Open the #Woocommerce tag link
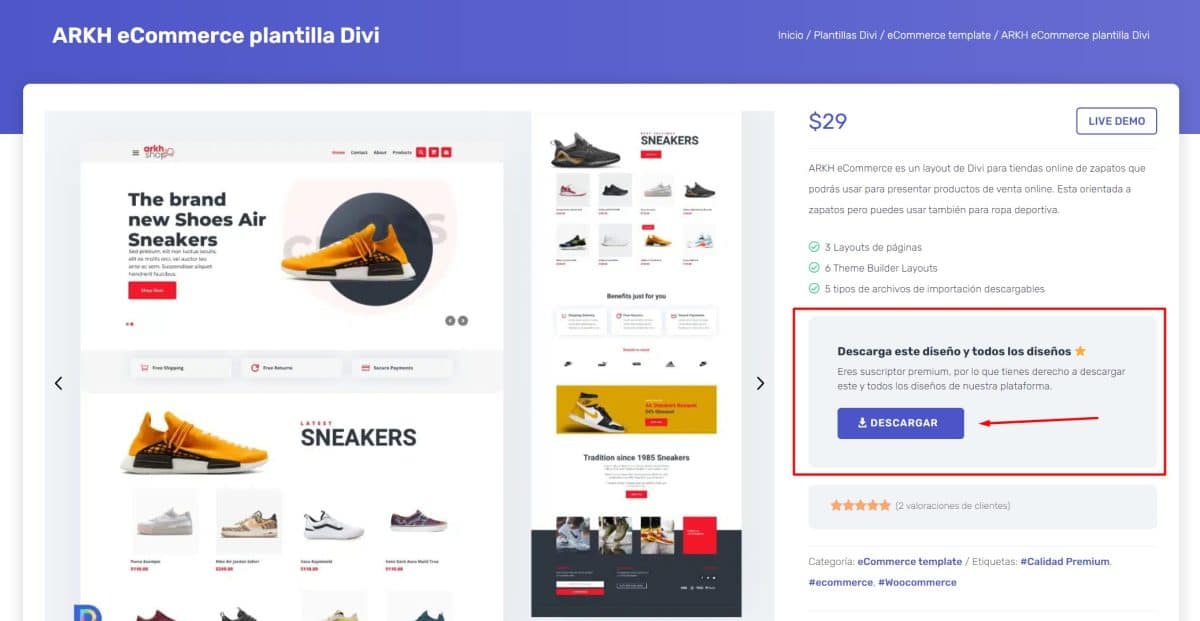1200x621 pixels. click(x=917, y=582)
